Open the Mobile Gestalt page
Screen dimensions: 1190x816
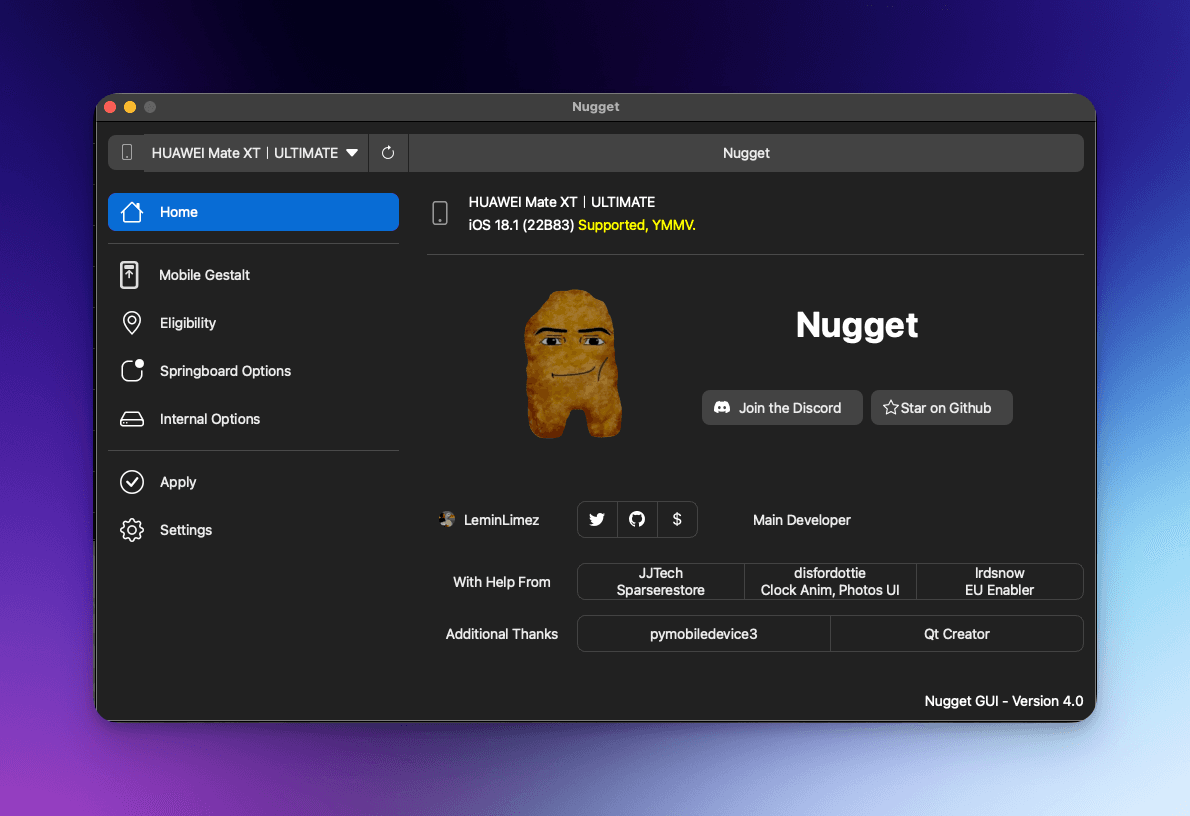pyautogui.click(x=204, y=275)
